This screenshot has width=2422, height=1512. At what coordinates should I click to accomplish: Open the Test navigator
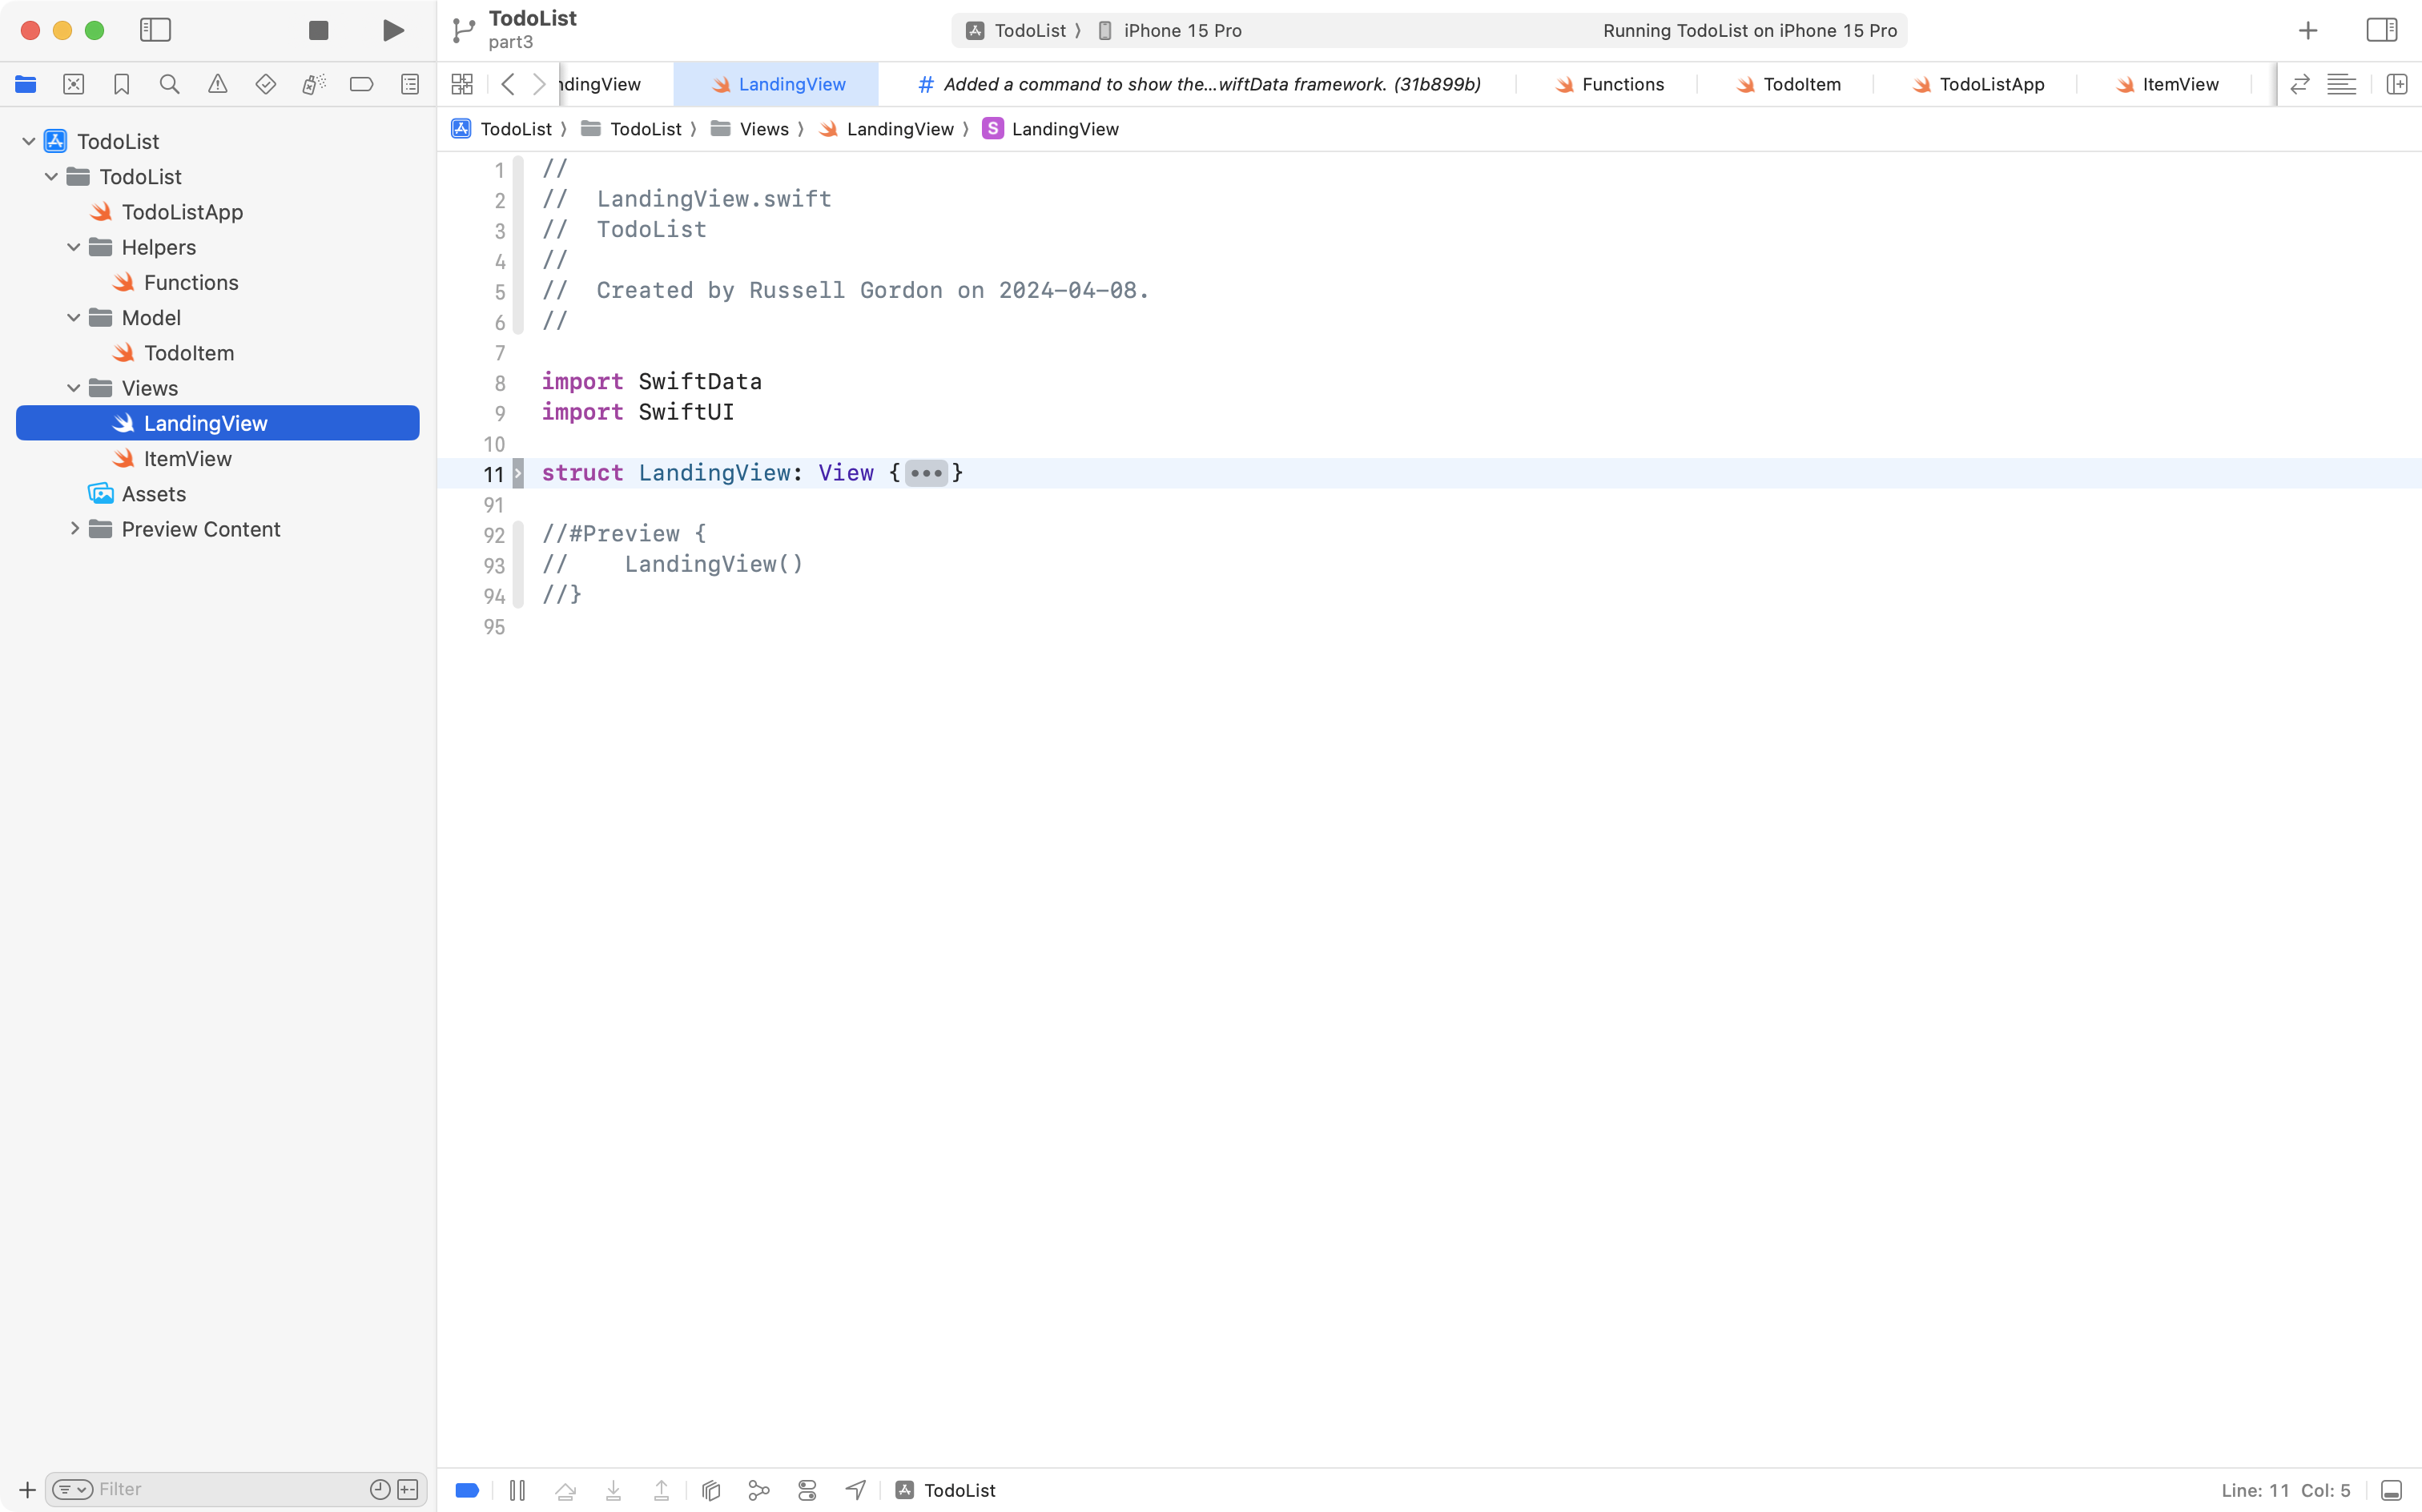pyautogui.click(x=266, y=84)
